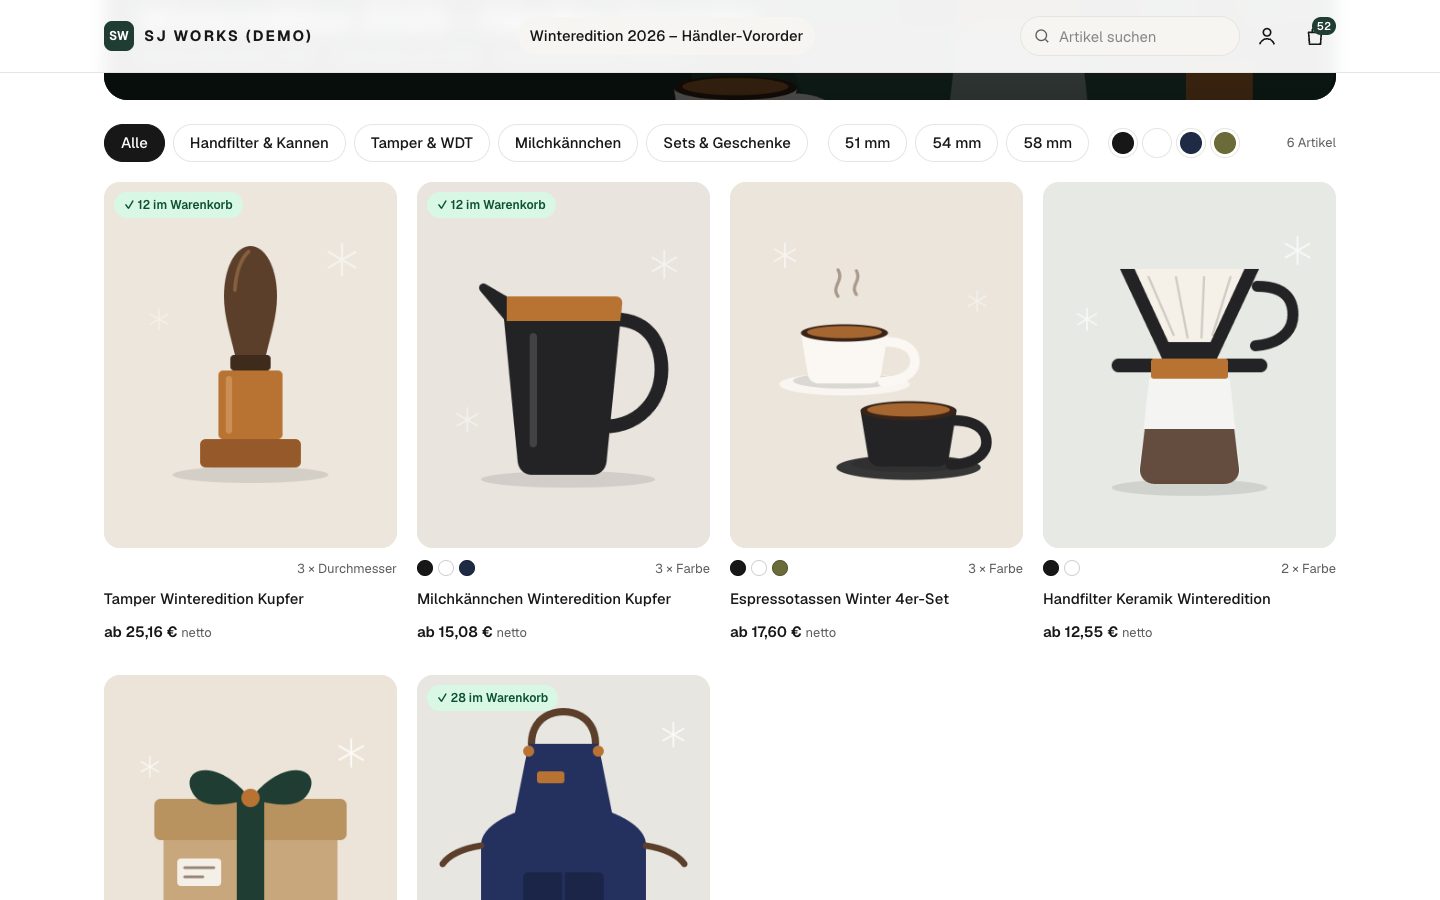Click Handfilter Keramik Winteredition title link
This screenshot has height=900, width=1440.
1157,599
